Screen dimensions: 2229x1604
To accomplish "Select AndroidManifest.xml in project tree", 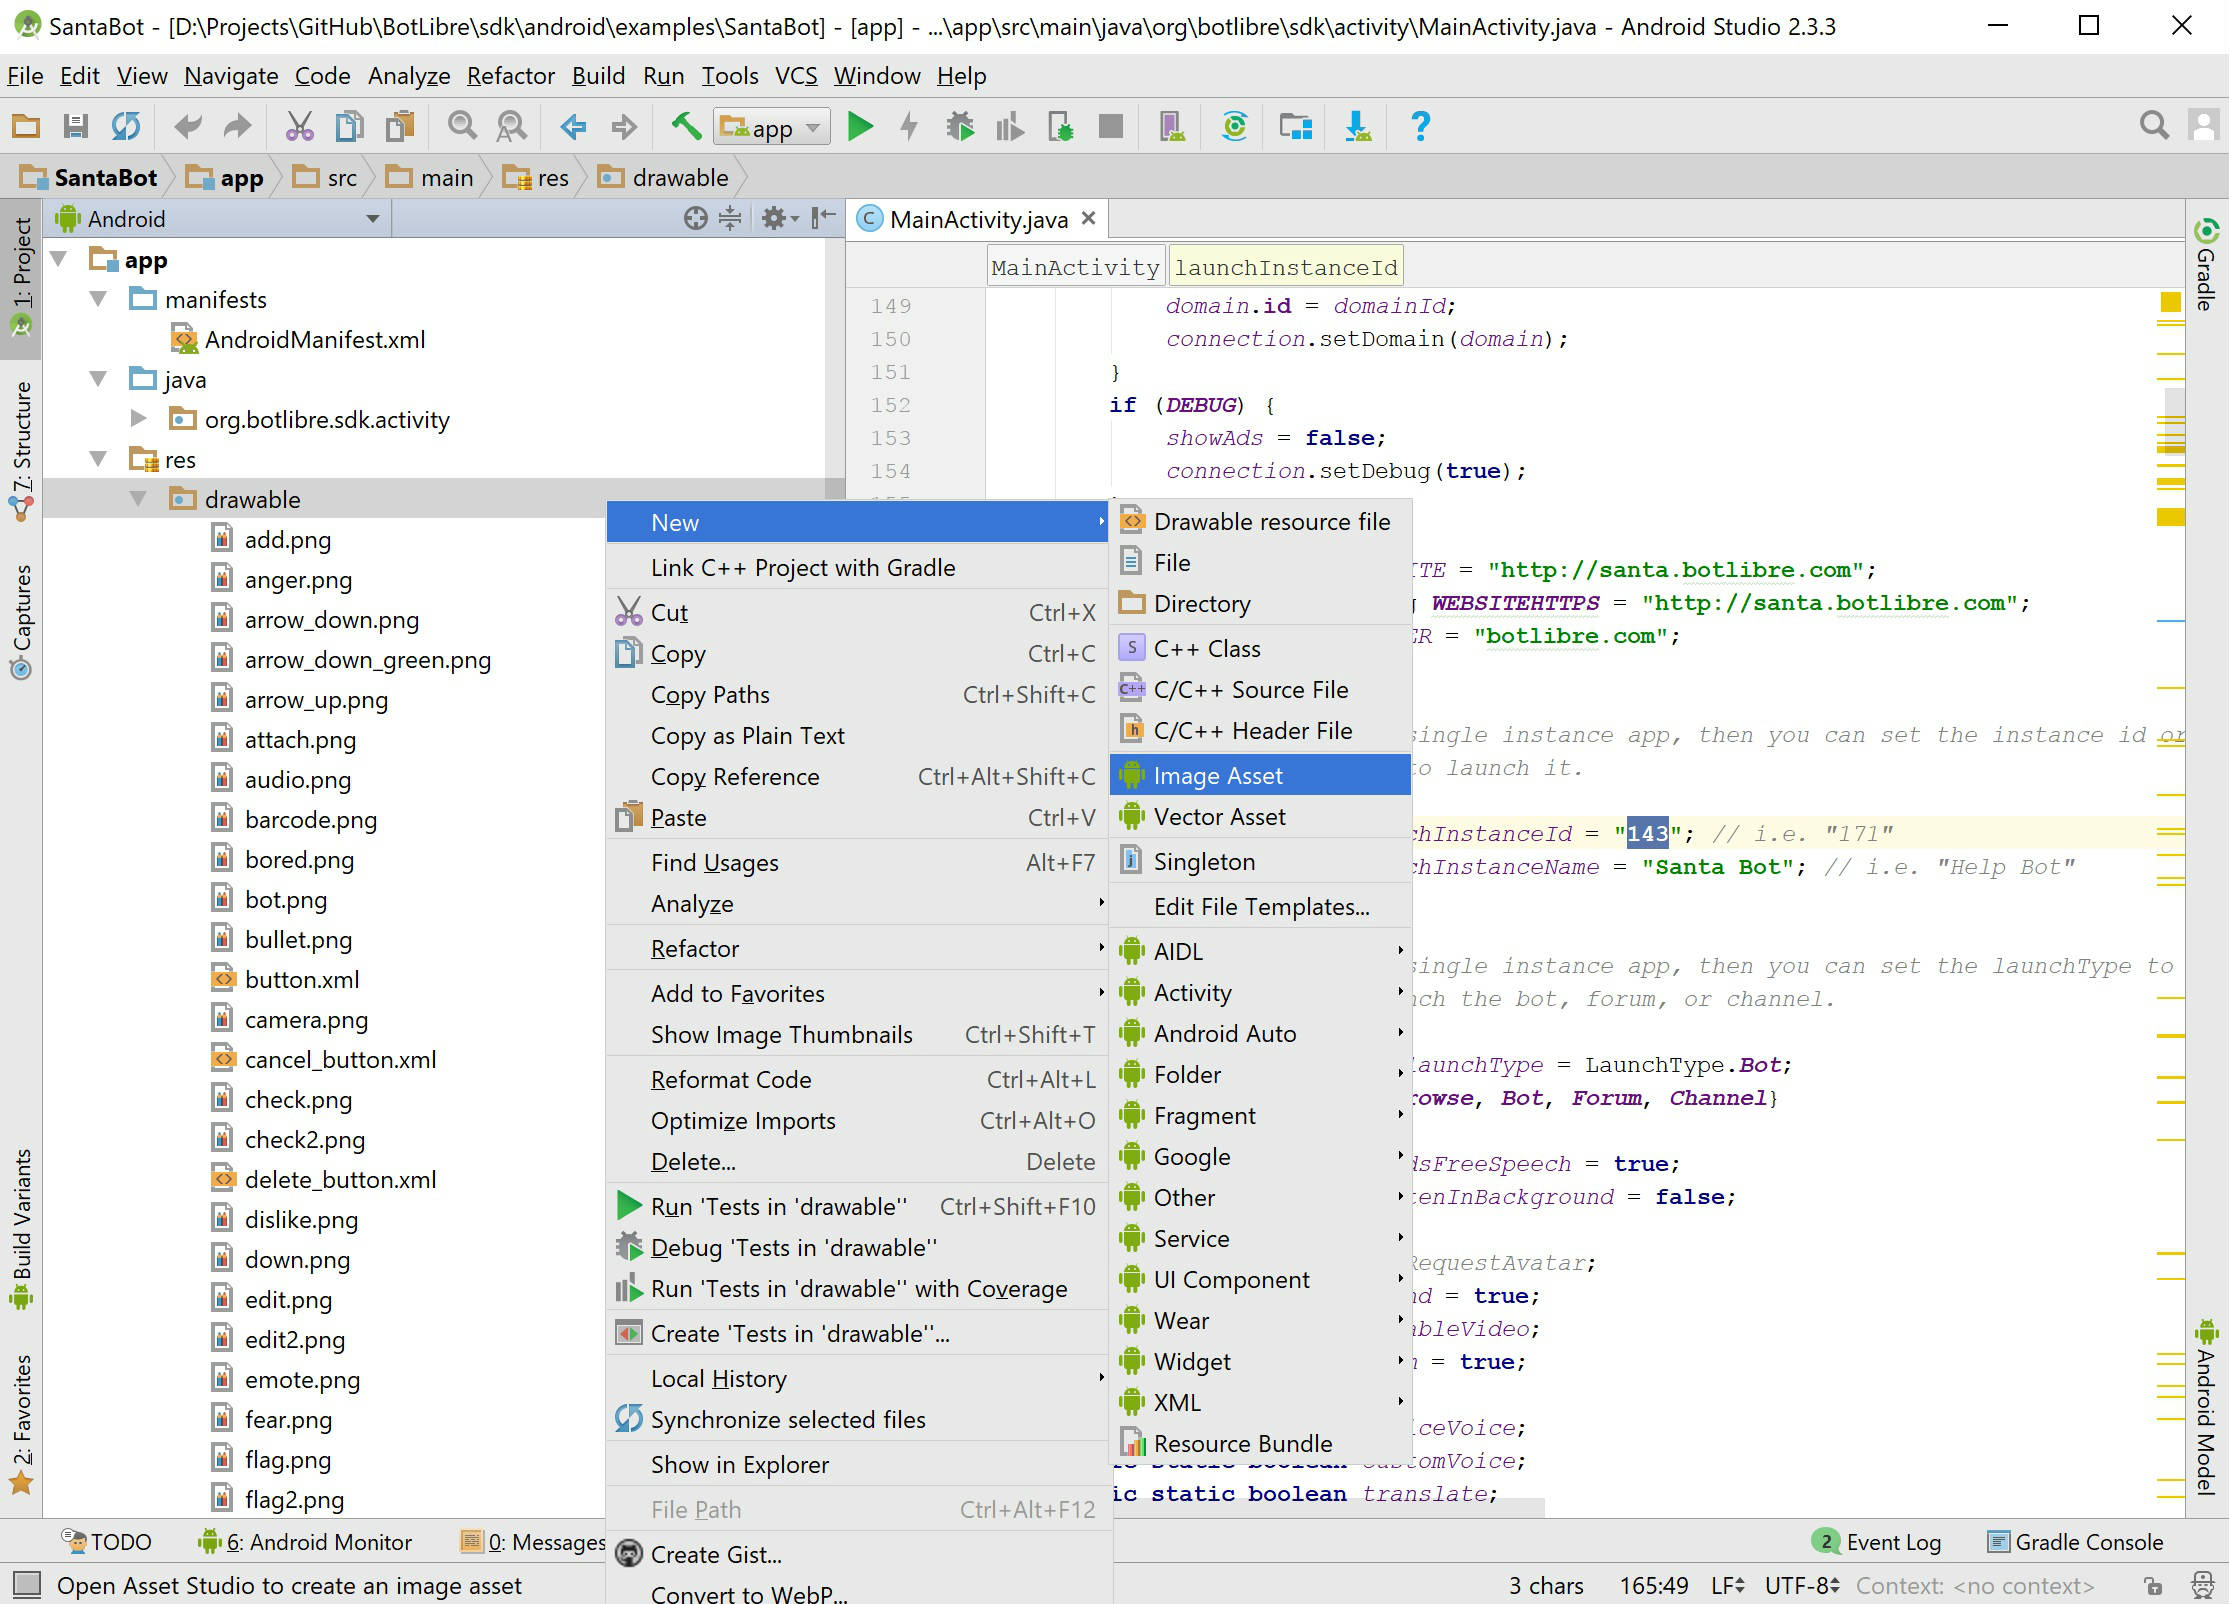I will pyautogui.click(x=298, y=339).
